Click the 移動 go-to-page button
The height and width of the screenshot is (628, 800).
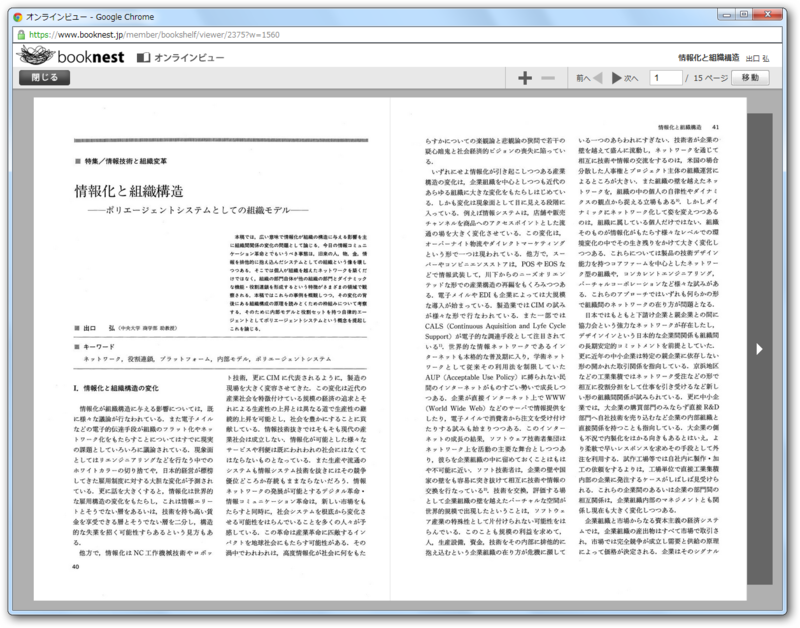[x=750, y=78]
